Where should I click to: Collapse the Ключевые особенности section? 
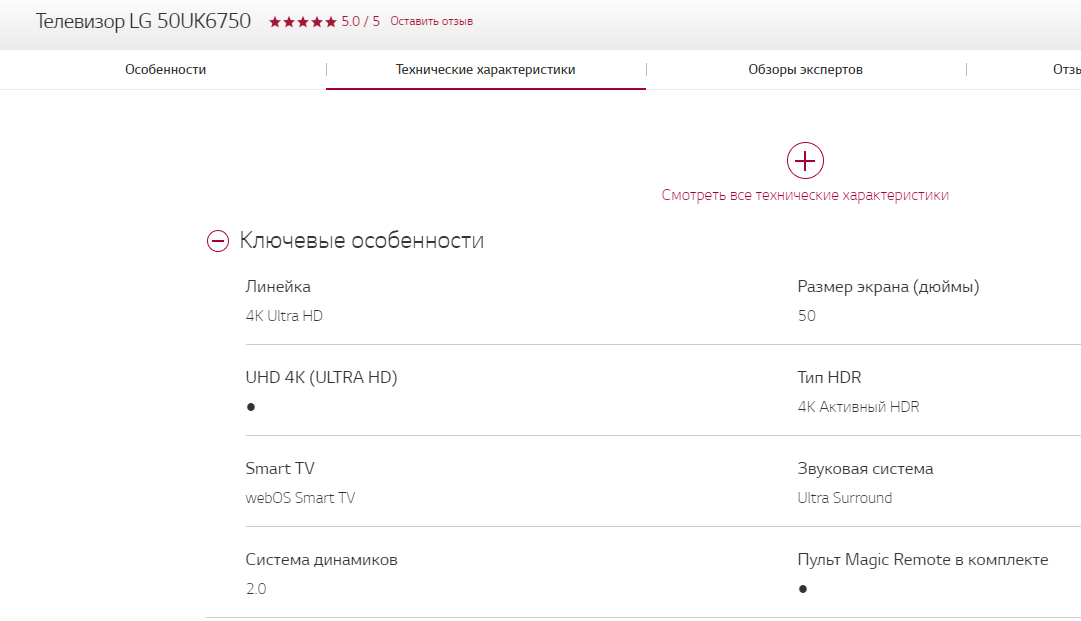tap(217, 241)
